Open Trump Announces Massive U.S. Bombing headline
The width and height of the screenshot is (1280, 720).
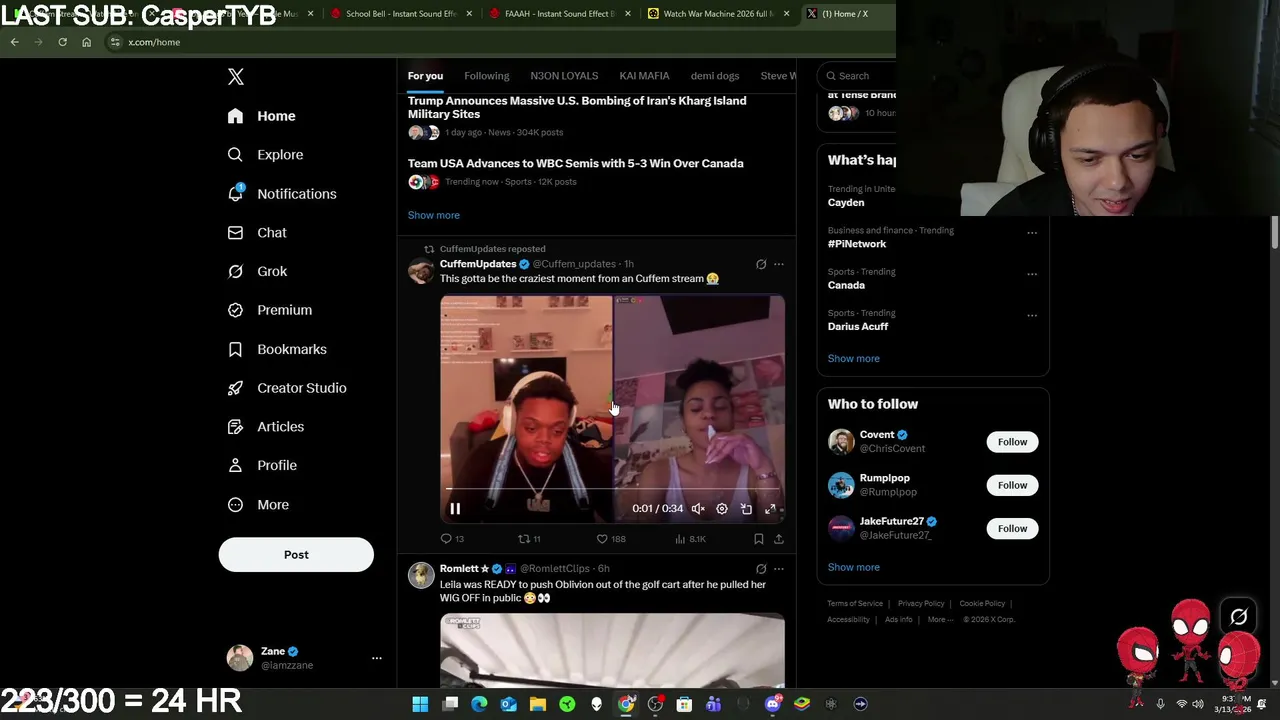577,107
